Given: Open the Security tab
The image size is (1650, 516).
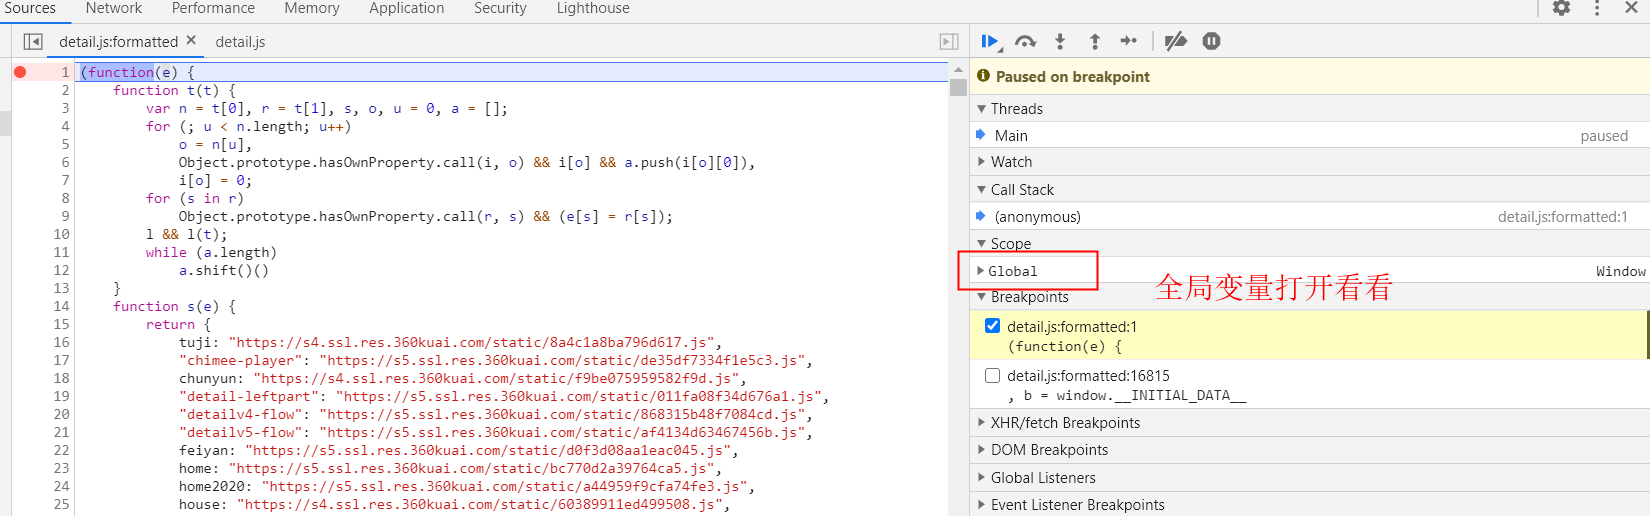Looking at the screenshot, I should 500,8.
